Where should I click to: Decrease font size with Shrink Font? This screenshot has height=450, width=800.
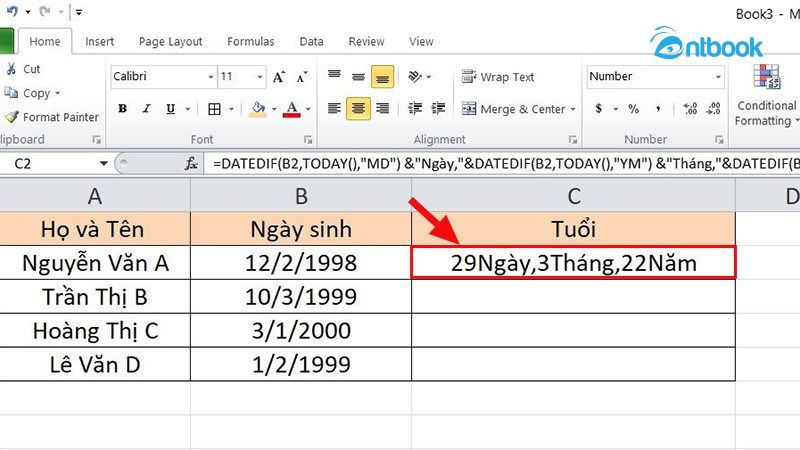coord(302,77)
